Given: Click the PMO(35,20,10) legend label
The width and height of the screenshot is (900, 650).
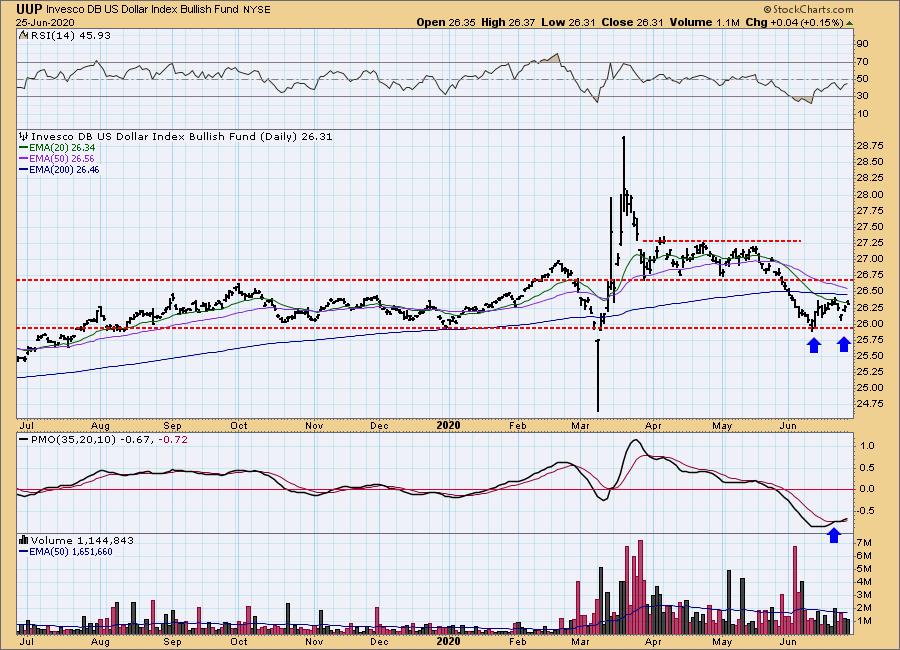Looking at the screenshot, I should (x=73, y=439).
